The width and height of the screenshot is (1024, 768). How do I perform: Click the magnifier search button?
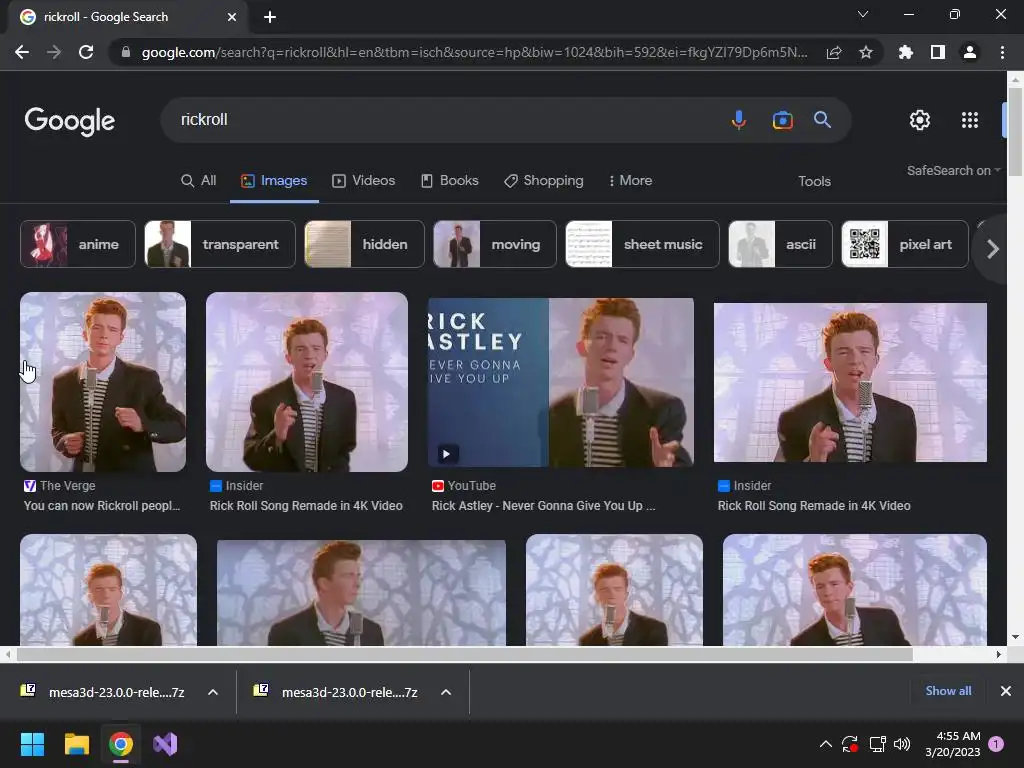[822, 120]
